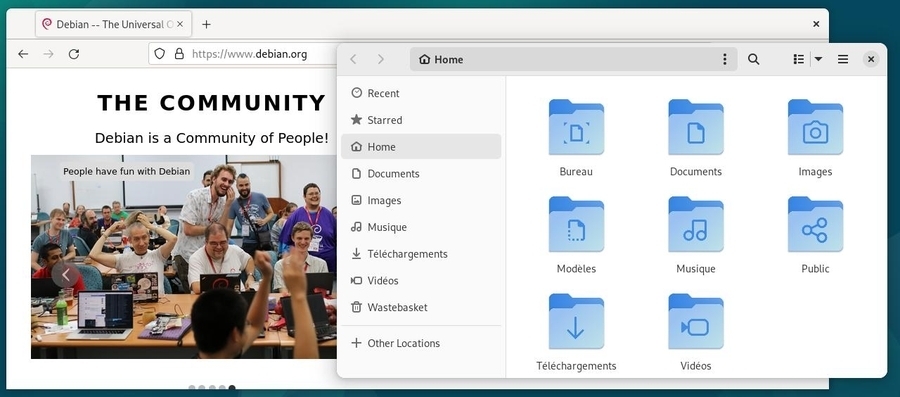Select Images in the Files sidebar
The width and height of the screenshot is (900, 397).
421,200
